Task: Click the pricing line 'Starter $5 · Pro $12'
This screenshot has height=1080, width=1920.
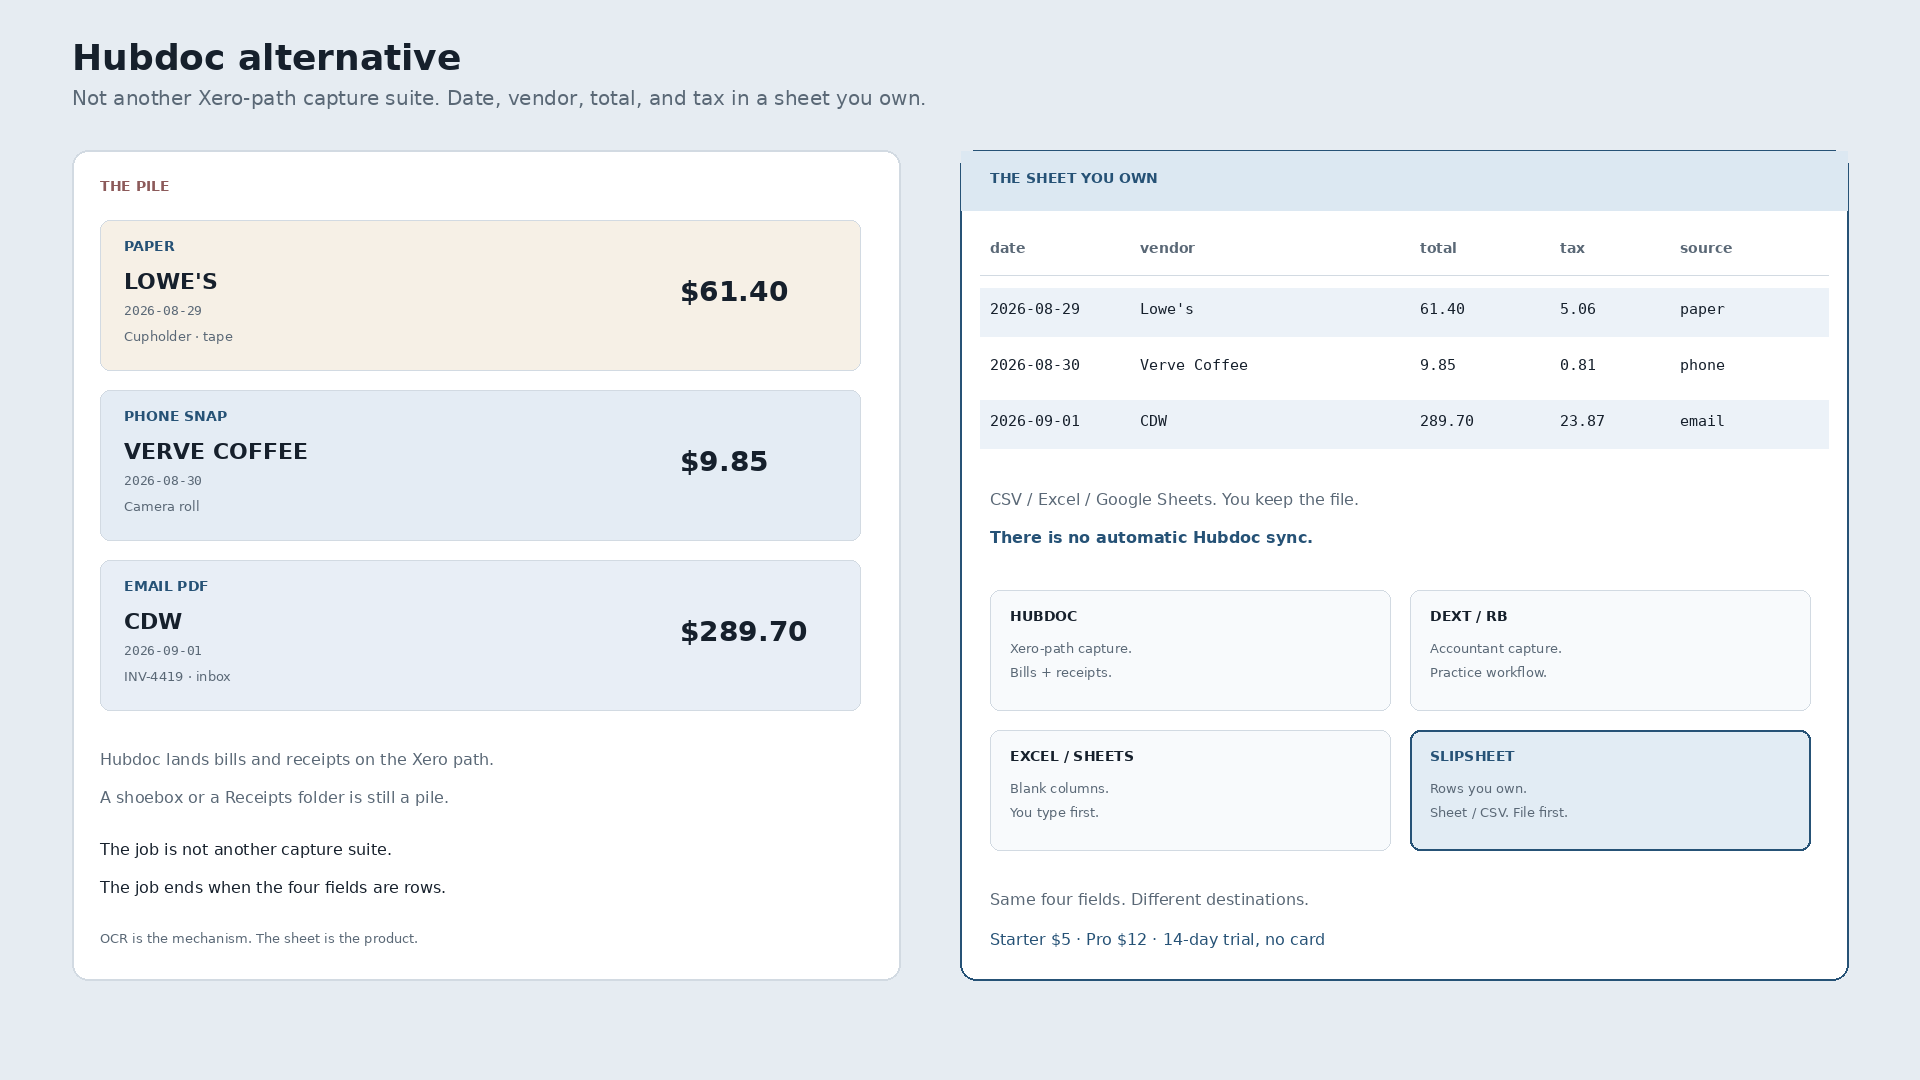Action: coord(1068,939)
